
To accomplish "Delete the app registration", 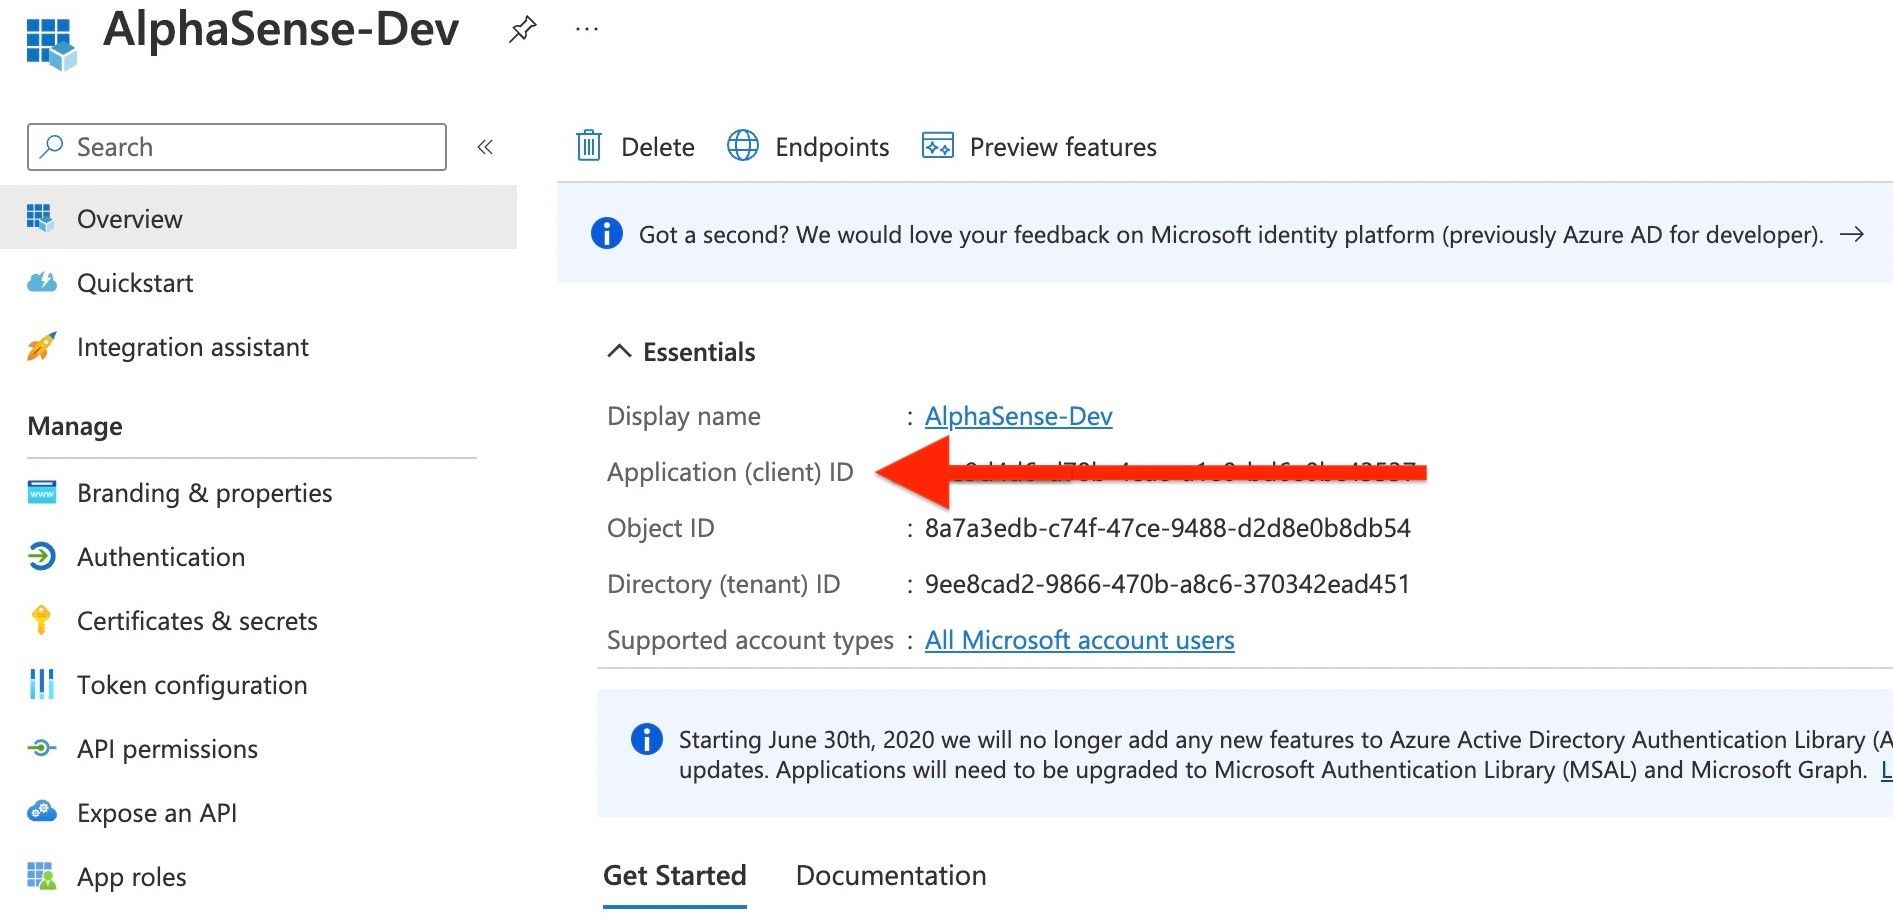I will coord(635,147).
